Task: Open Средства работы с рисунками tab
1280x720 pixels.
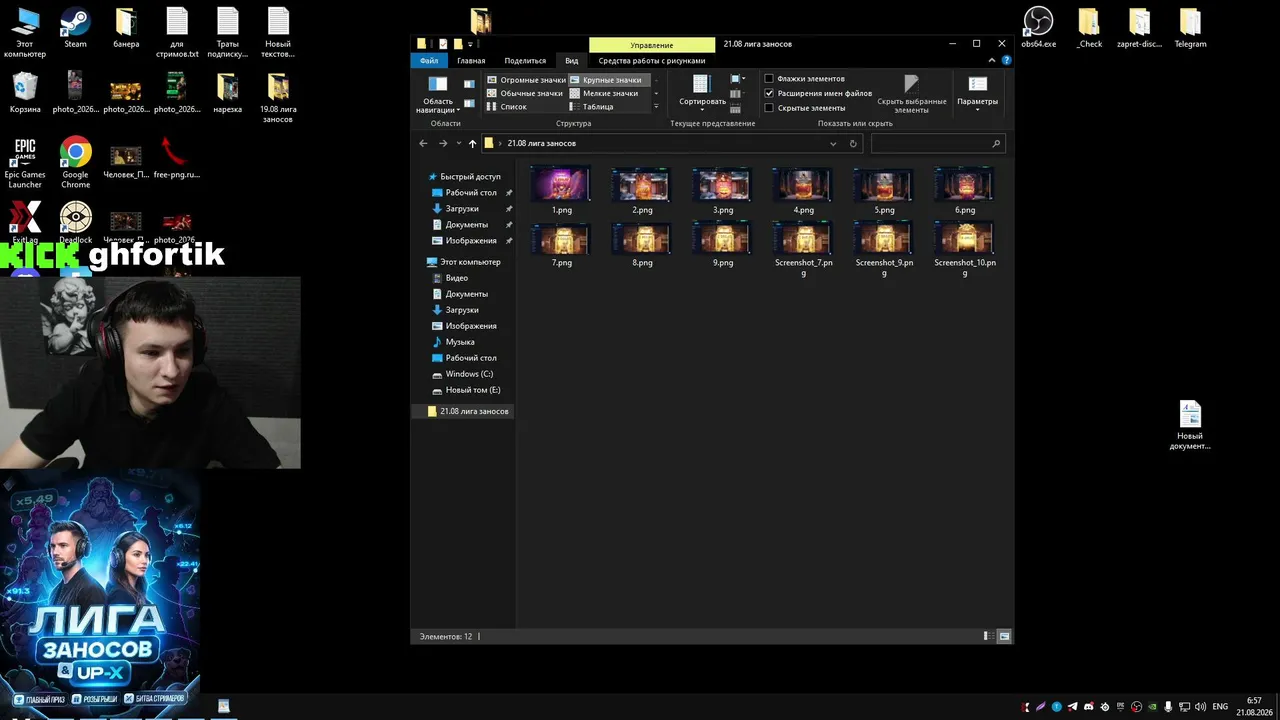Action: point(652,60)
